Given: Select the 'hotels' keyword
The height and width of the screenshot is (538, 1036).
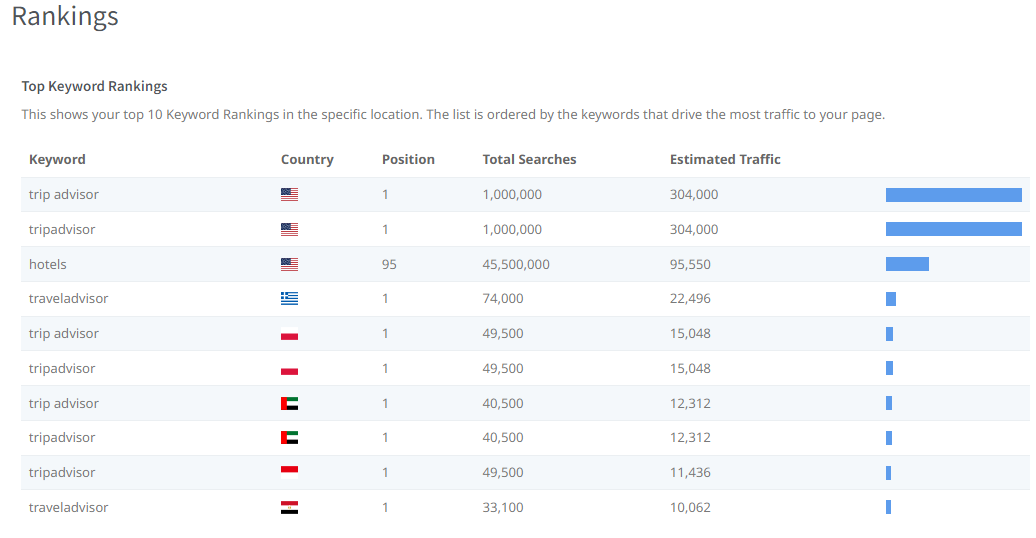Looking at the screenshot, I should click(x=48, y=265).
